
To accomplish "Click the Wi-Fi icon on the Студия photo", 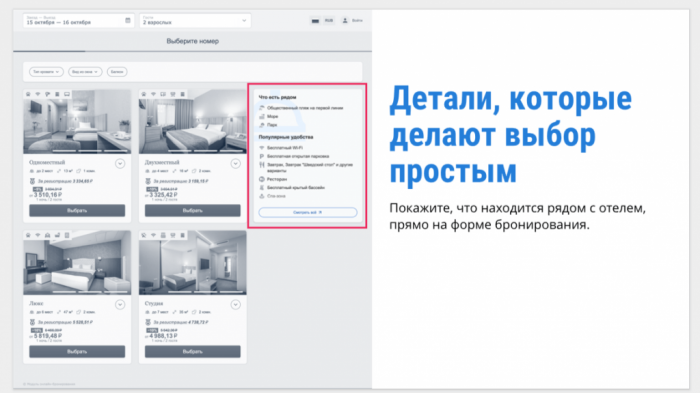I will point(153,235).
